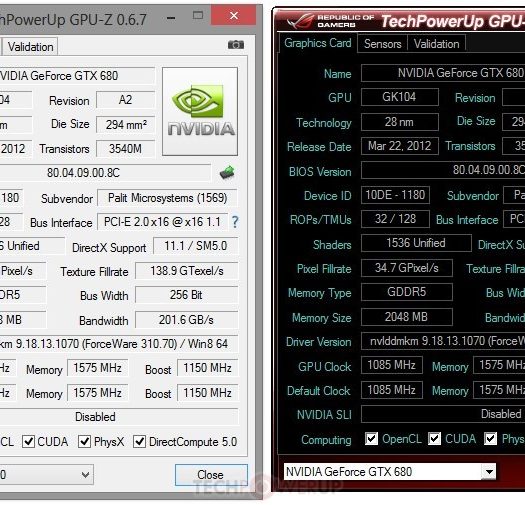The image size is (525, 505).
Task: Click BIOS version field 80.04.09.00.8C in left window
Action: point(105,173)
